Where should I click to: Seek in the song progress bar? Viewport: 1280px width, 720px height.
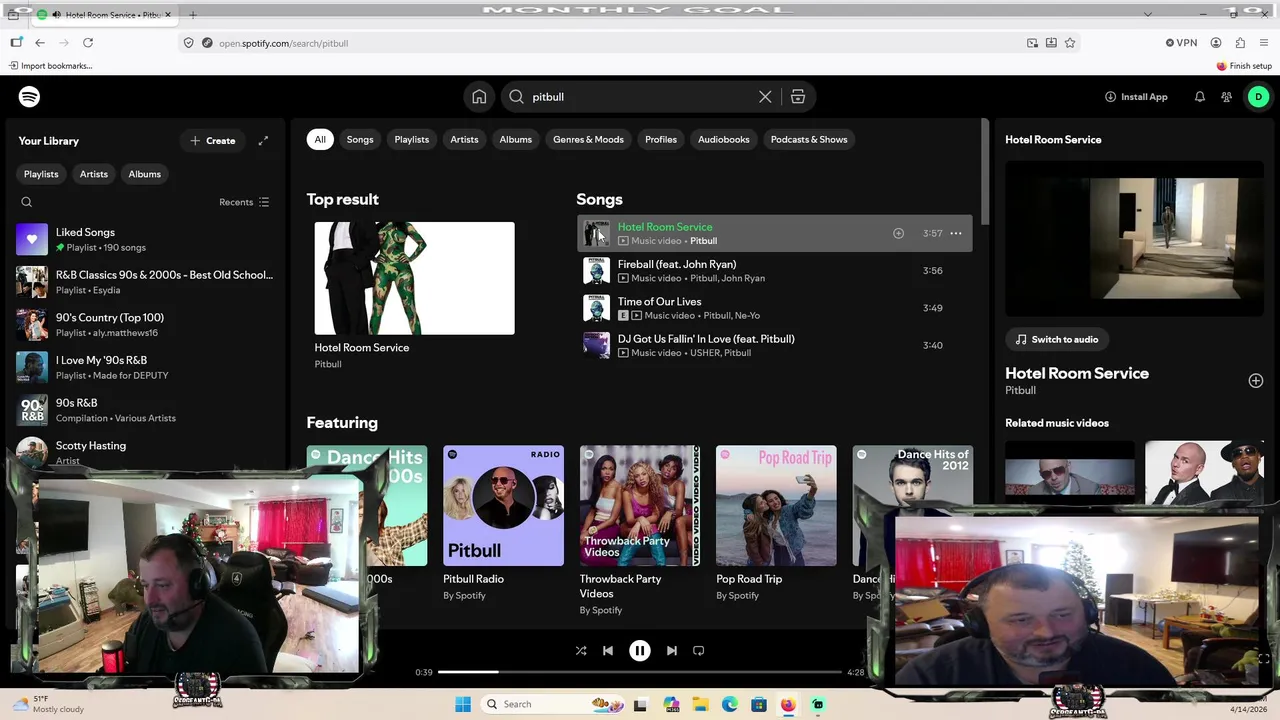point(639,672)
